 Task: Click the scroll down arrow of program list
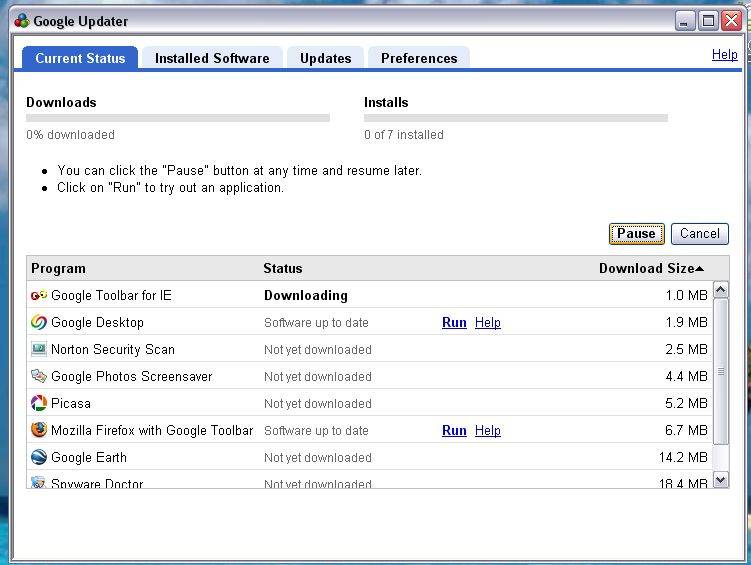[x=721, y=479]
